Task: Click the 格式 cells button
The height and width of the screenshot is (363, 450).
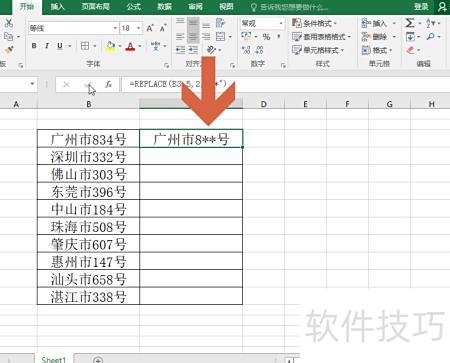Action: [x=377, y=50]
